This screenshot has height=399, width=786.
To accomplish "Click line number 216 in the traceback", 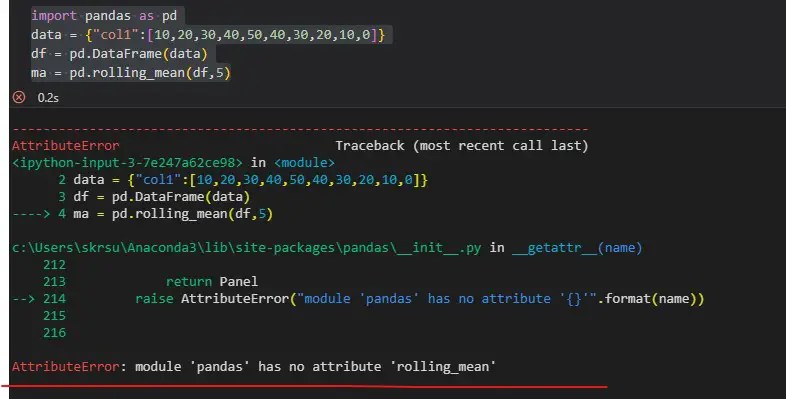I will pyautogui.click(x=54, y=333).
